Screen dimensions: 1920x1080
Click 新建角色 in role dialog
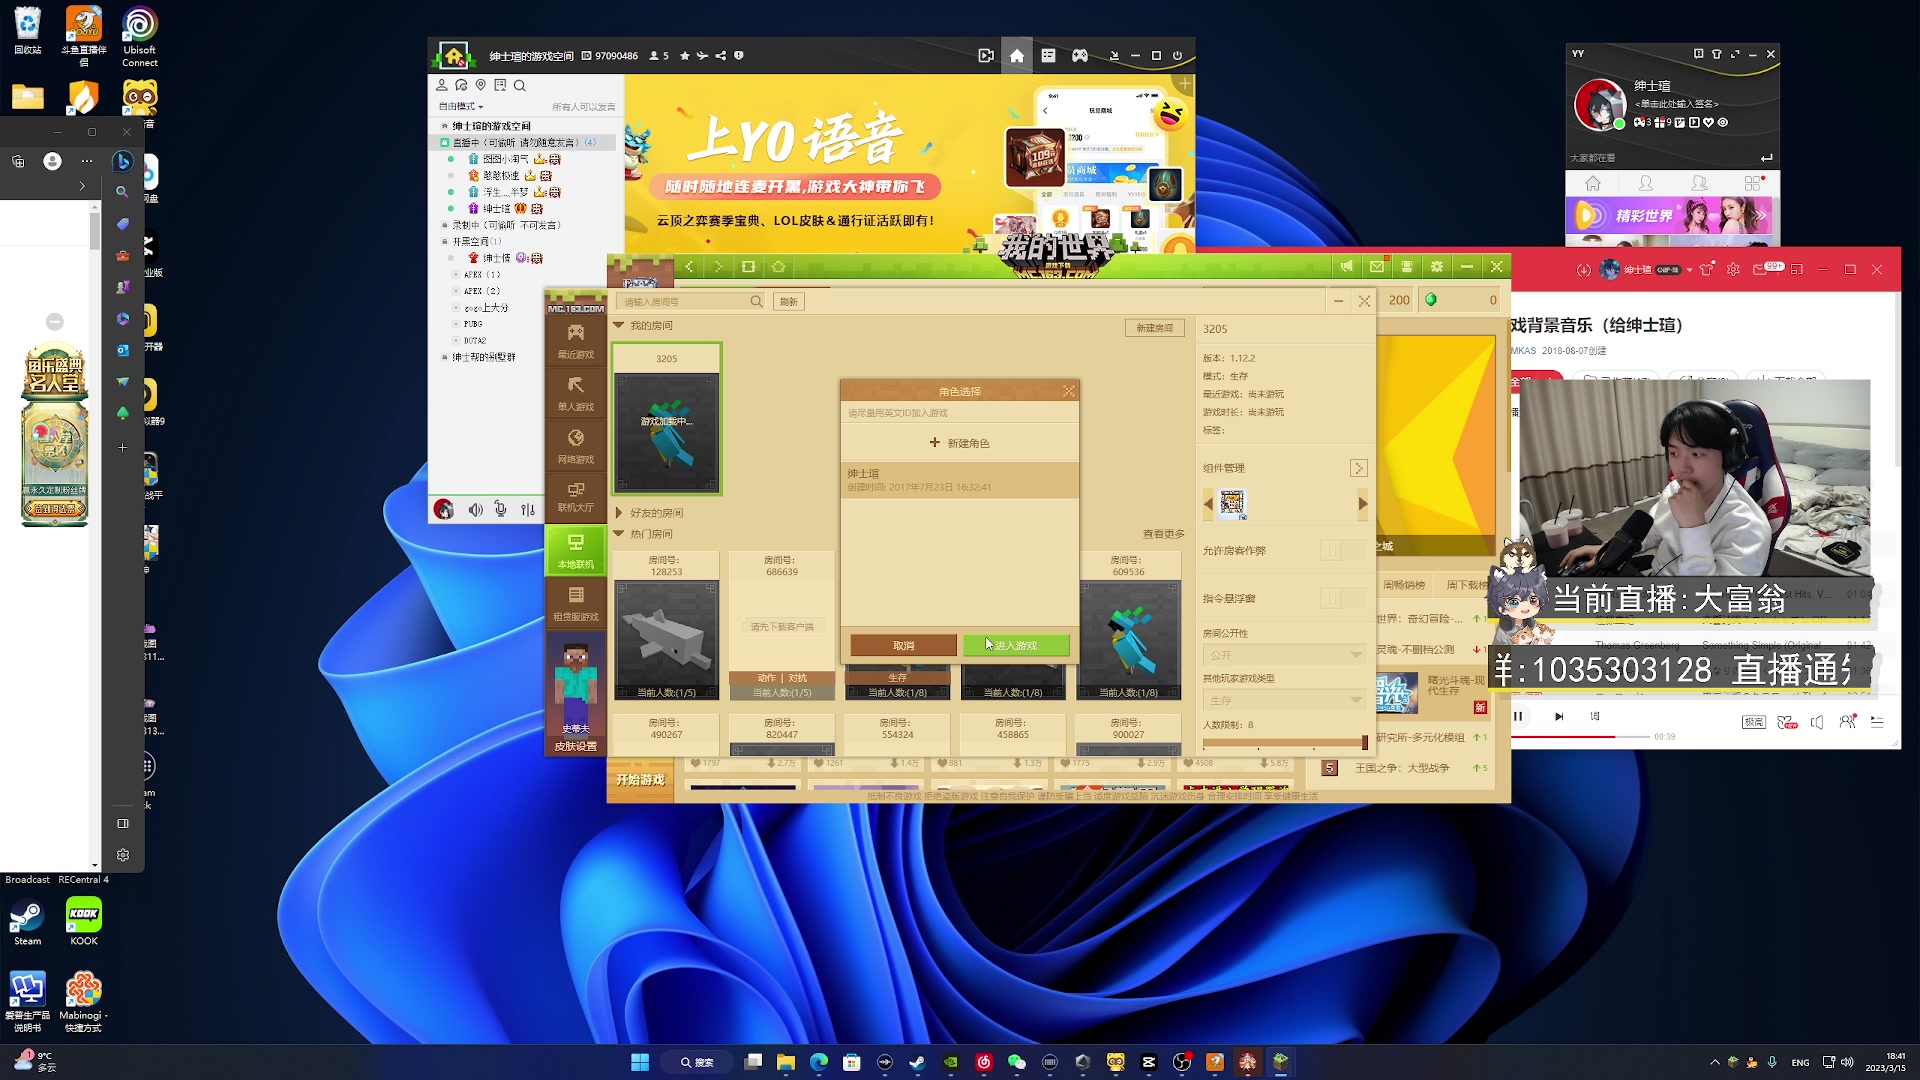958,443
